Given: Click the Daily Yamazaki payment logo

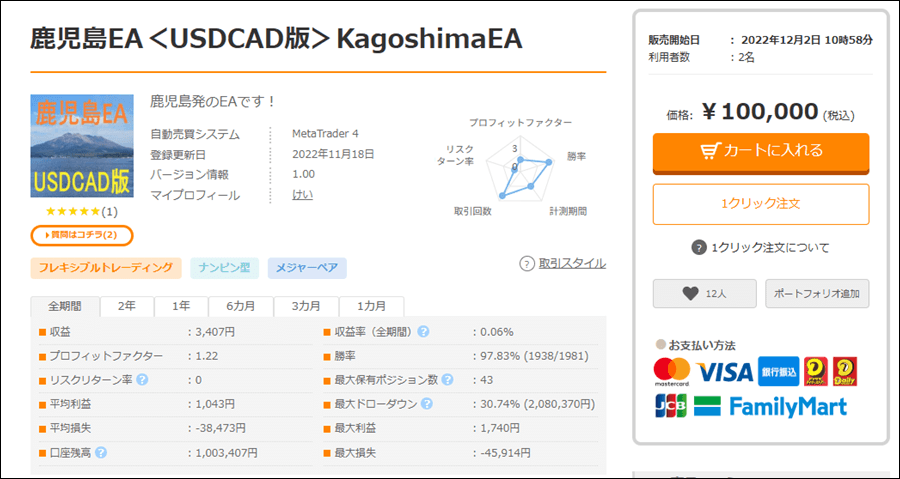Looking at the screenshot, I should [845, 372].
